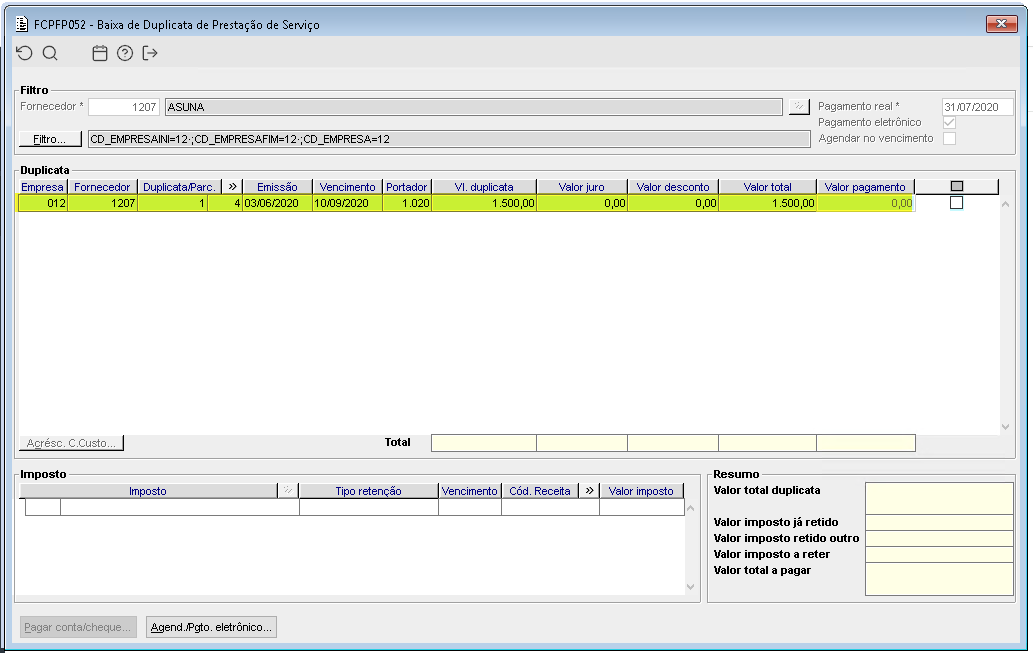Click the filter expression field CD_EMPRESAINI
The height and width of the screenshot is (653, 1033).
click(x=449, y=139)
